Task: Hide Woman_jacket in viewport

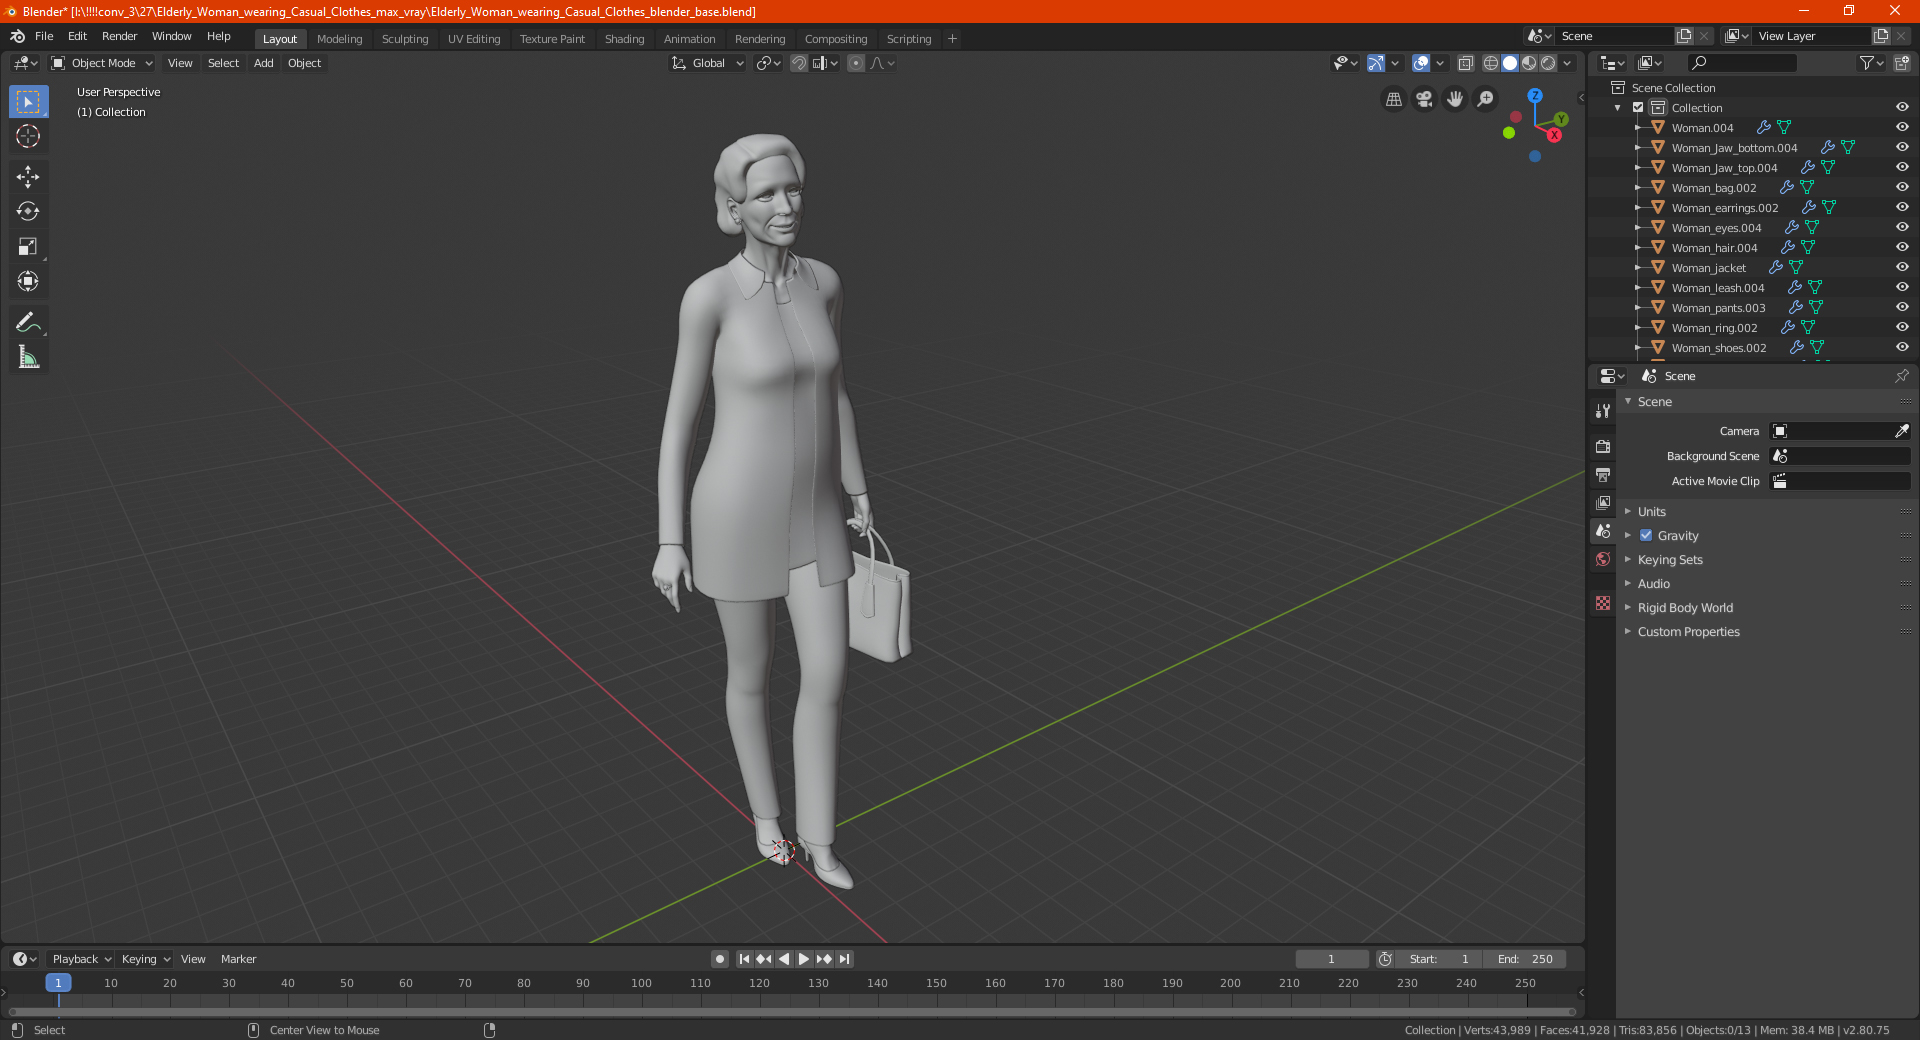Action: (x=1902, y=267)
